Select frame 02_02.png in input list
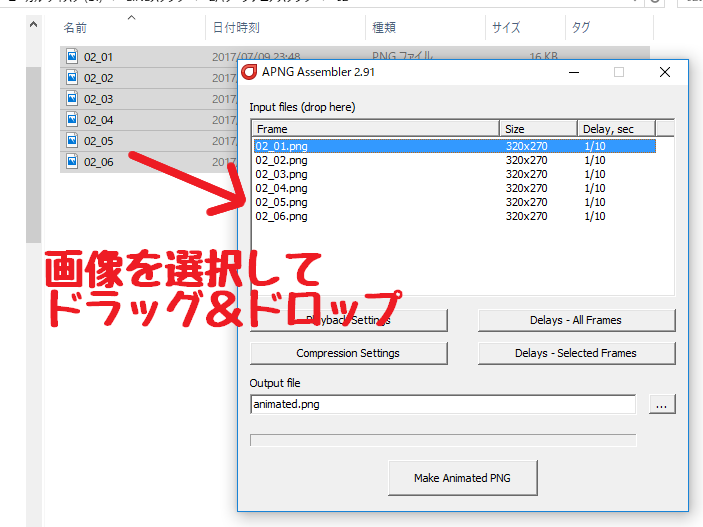703x527 pixels. (x=455, y=160)
